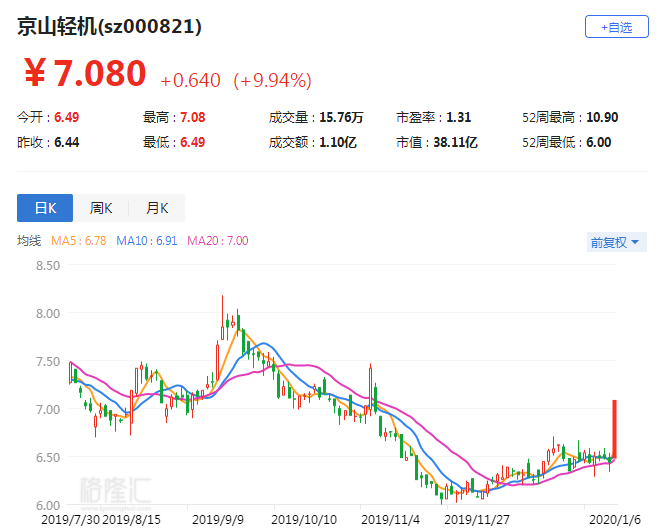Image resolution: width=668 pixels, height=531 pixels.
Task: Click the 2019/10/10 date axis label
Action: [304, 520]
